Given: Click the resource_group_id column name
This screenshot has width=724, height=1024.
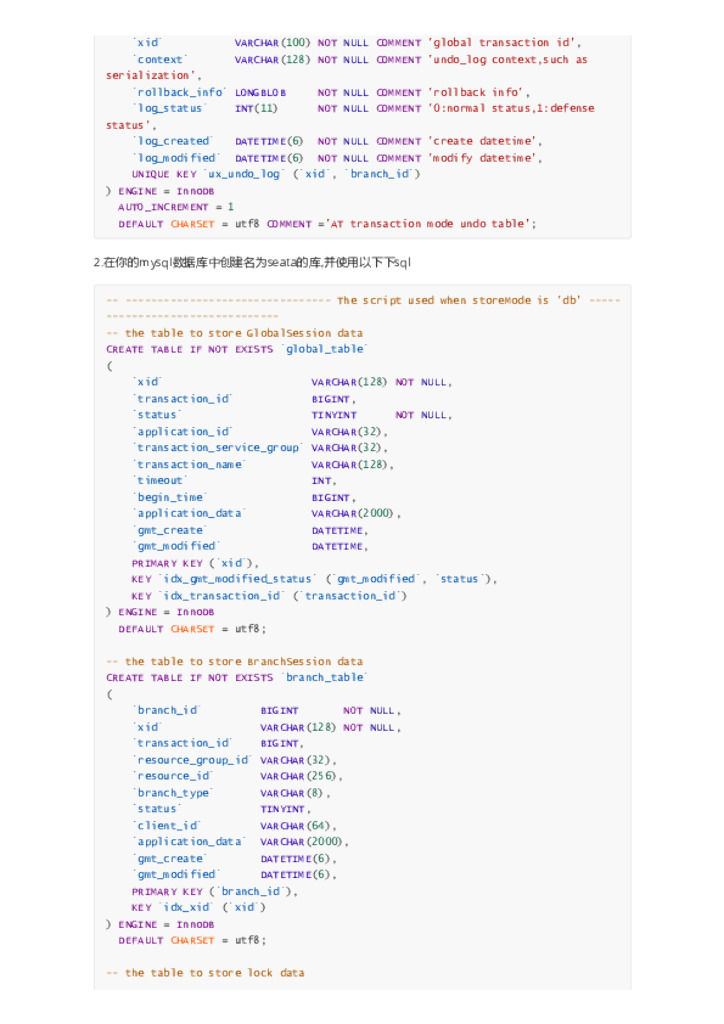Looking at the screenshot, I should click(192, 760).
